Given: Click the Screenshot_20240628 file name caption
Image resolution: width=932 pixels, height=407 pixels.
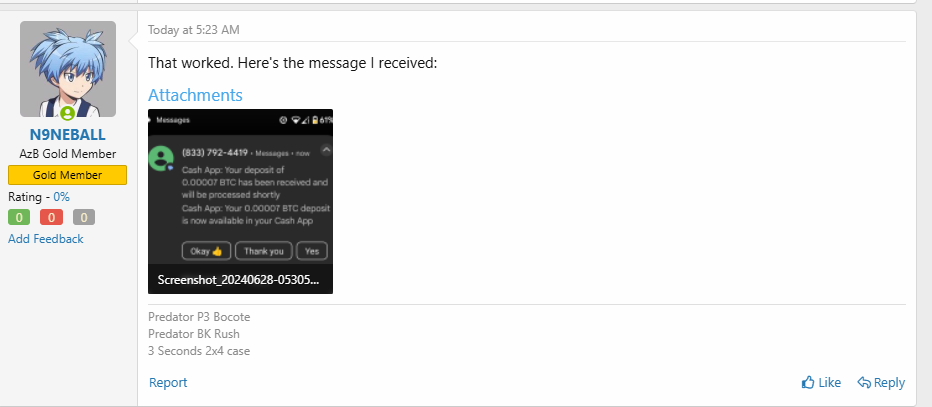Looking at the screenshot, I should point(238,280).
